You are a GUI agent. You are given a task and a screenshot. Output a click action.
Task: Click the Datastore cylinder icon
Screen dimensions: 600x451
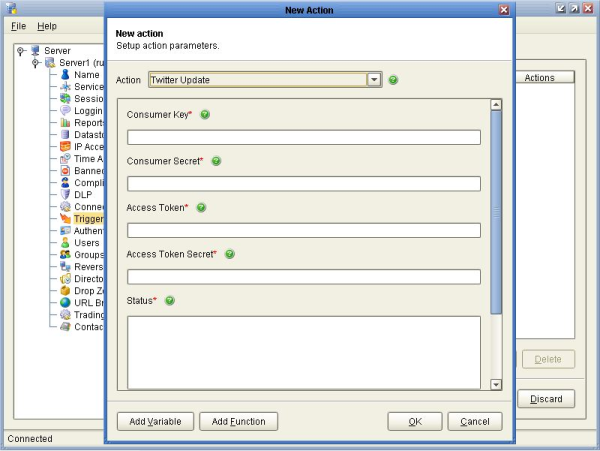(65, 134)
